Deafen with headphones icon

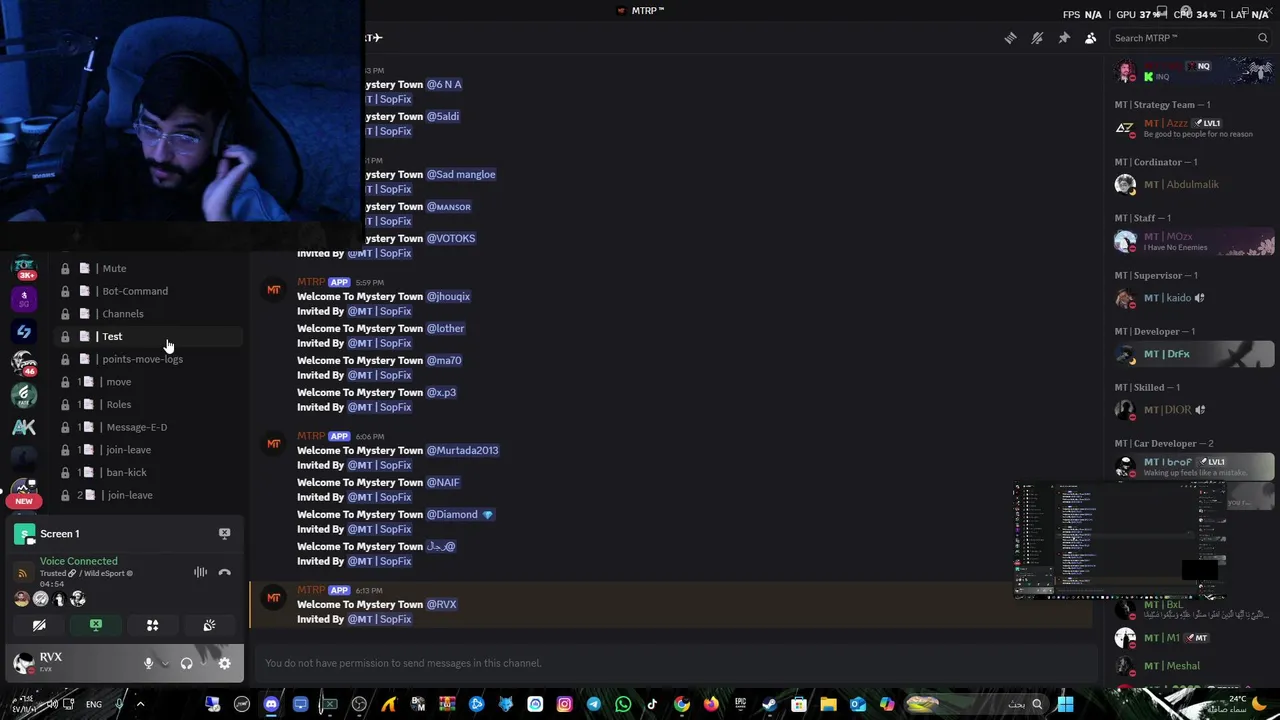click(186, 663)
